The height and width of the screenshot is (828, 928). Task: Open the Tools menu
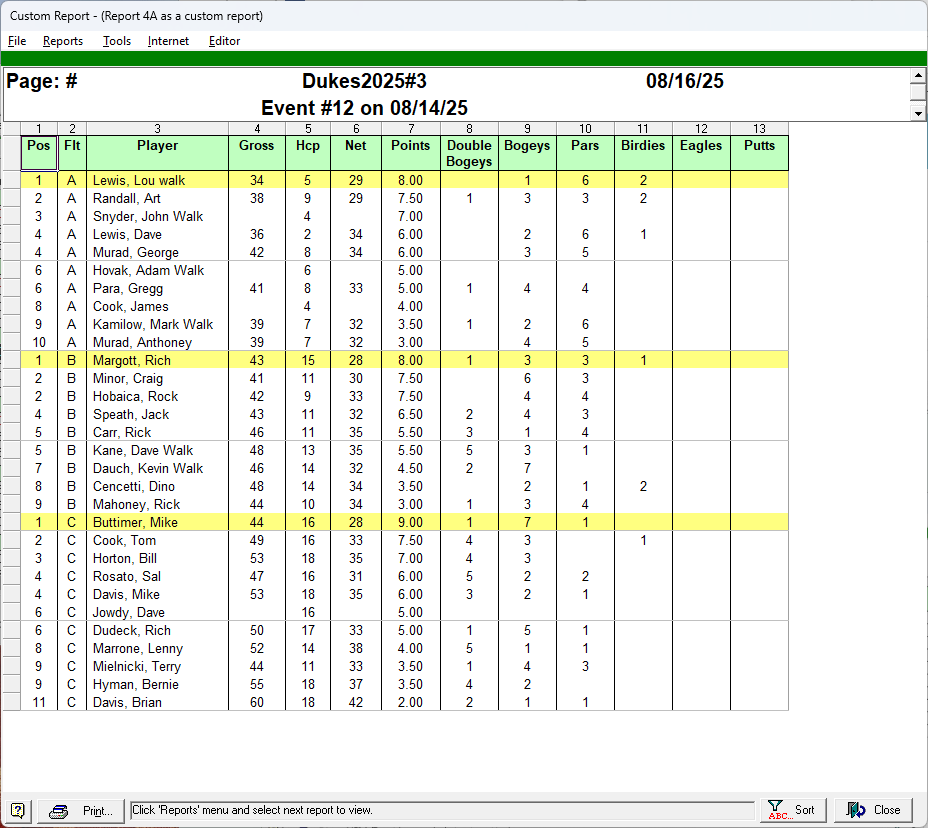pos(117,41)
